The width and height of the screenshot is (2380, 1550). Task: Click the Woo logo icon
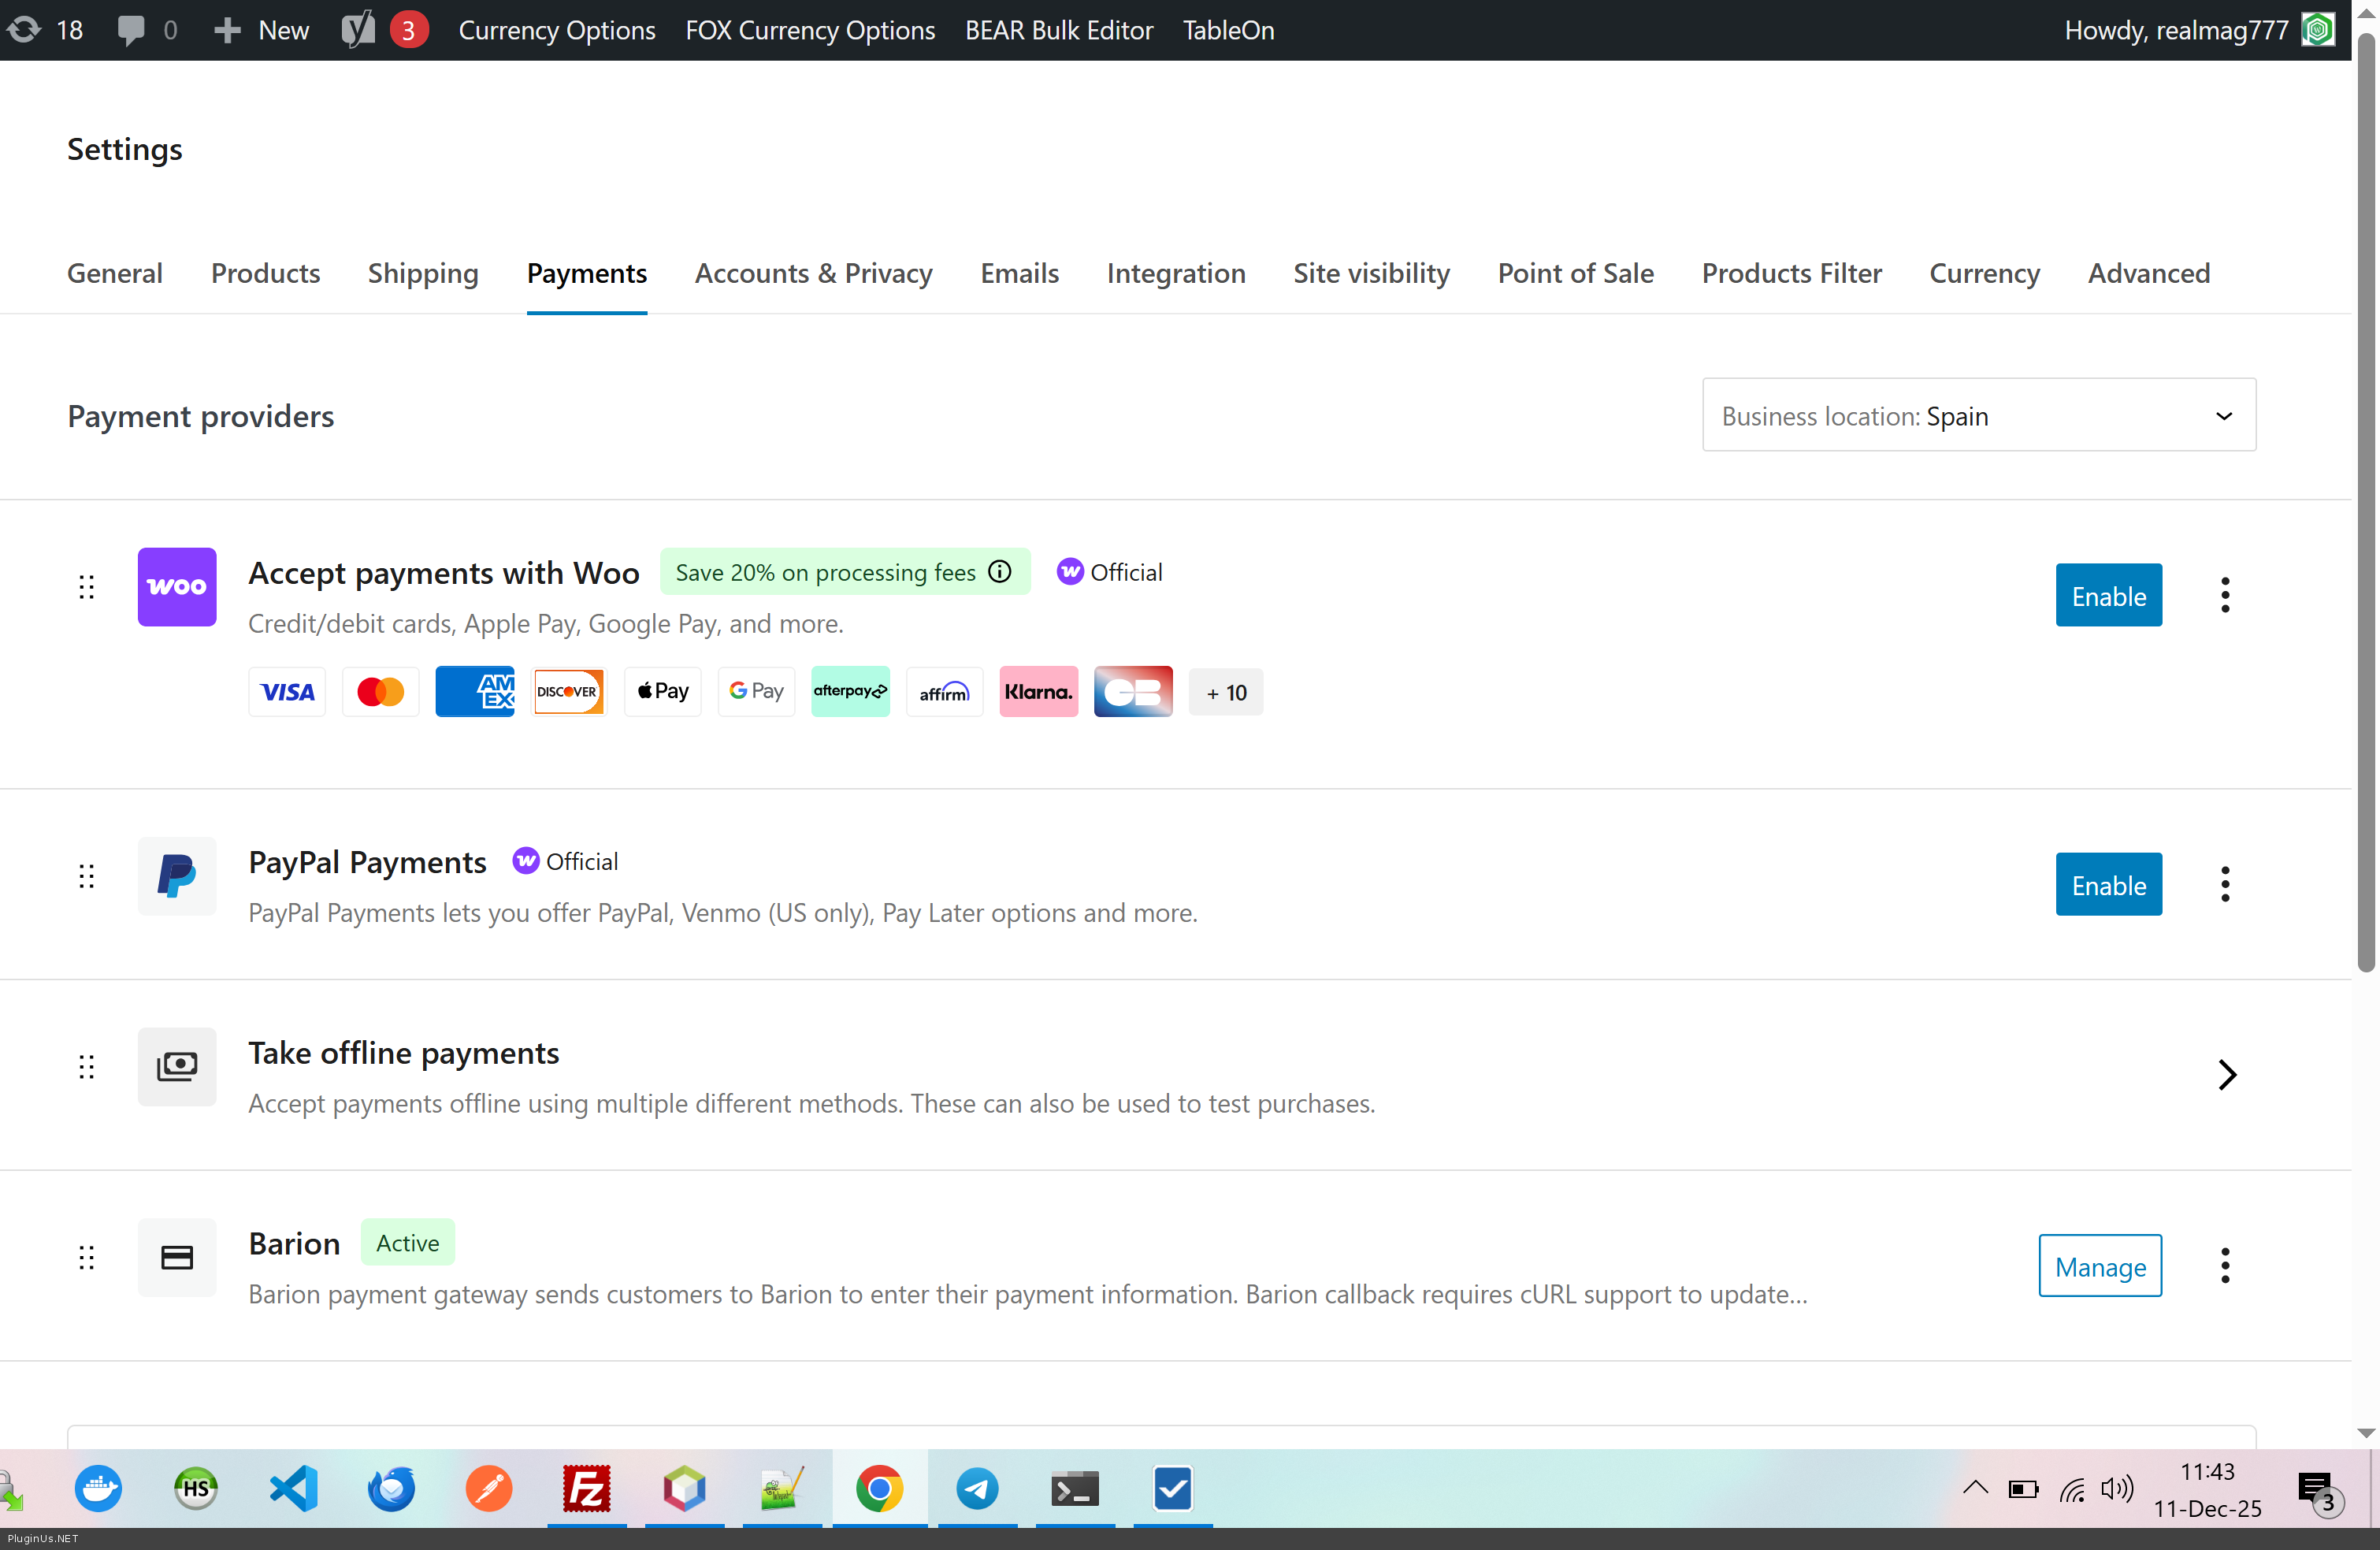[x=176, y=587]
